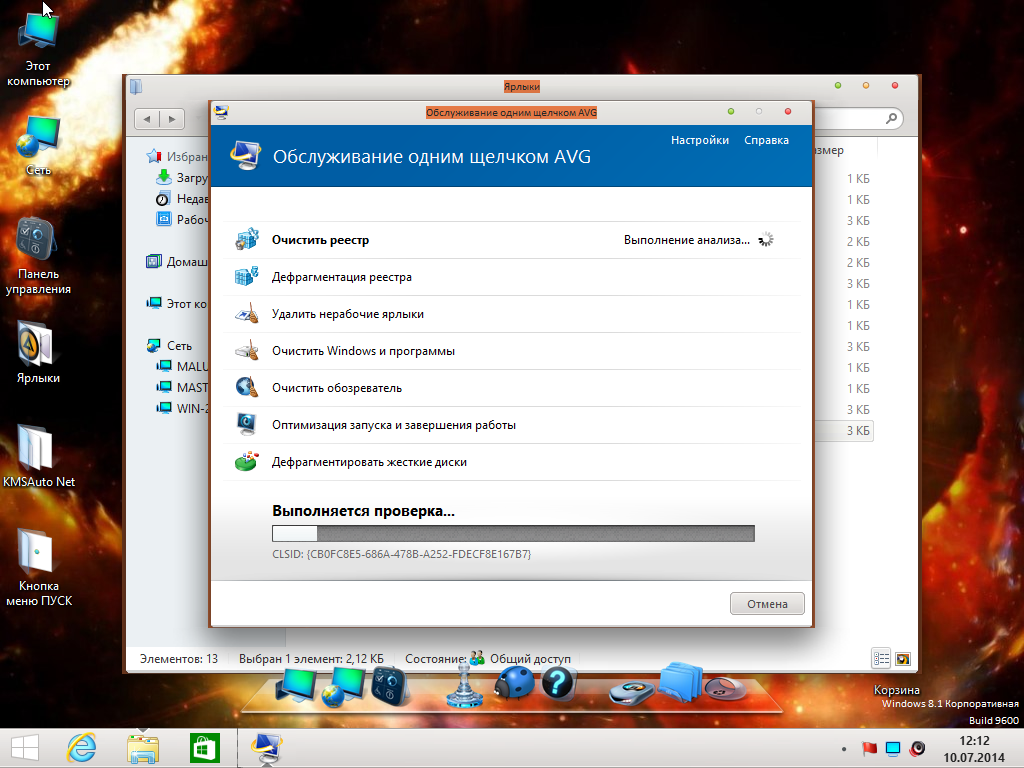Open Настройки in the AVG header
Image resolution: width=1024 pixels, height=768 pixels.
pos(699,140)
